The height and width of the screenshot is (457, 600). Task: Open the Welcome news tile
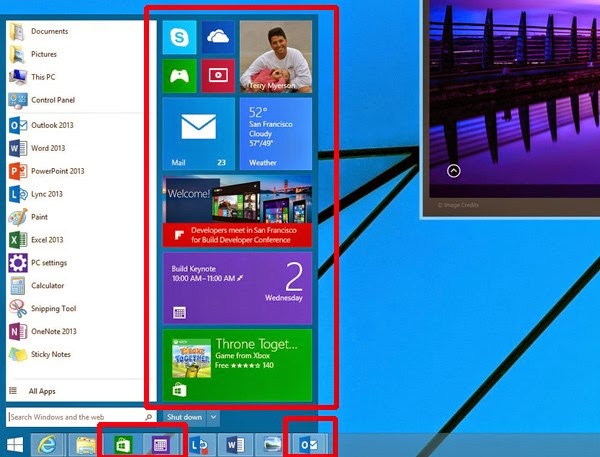point(237,211)
